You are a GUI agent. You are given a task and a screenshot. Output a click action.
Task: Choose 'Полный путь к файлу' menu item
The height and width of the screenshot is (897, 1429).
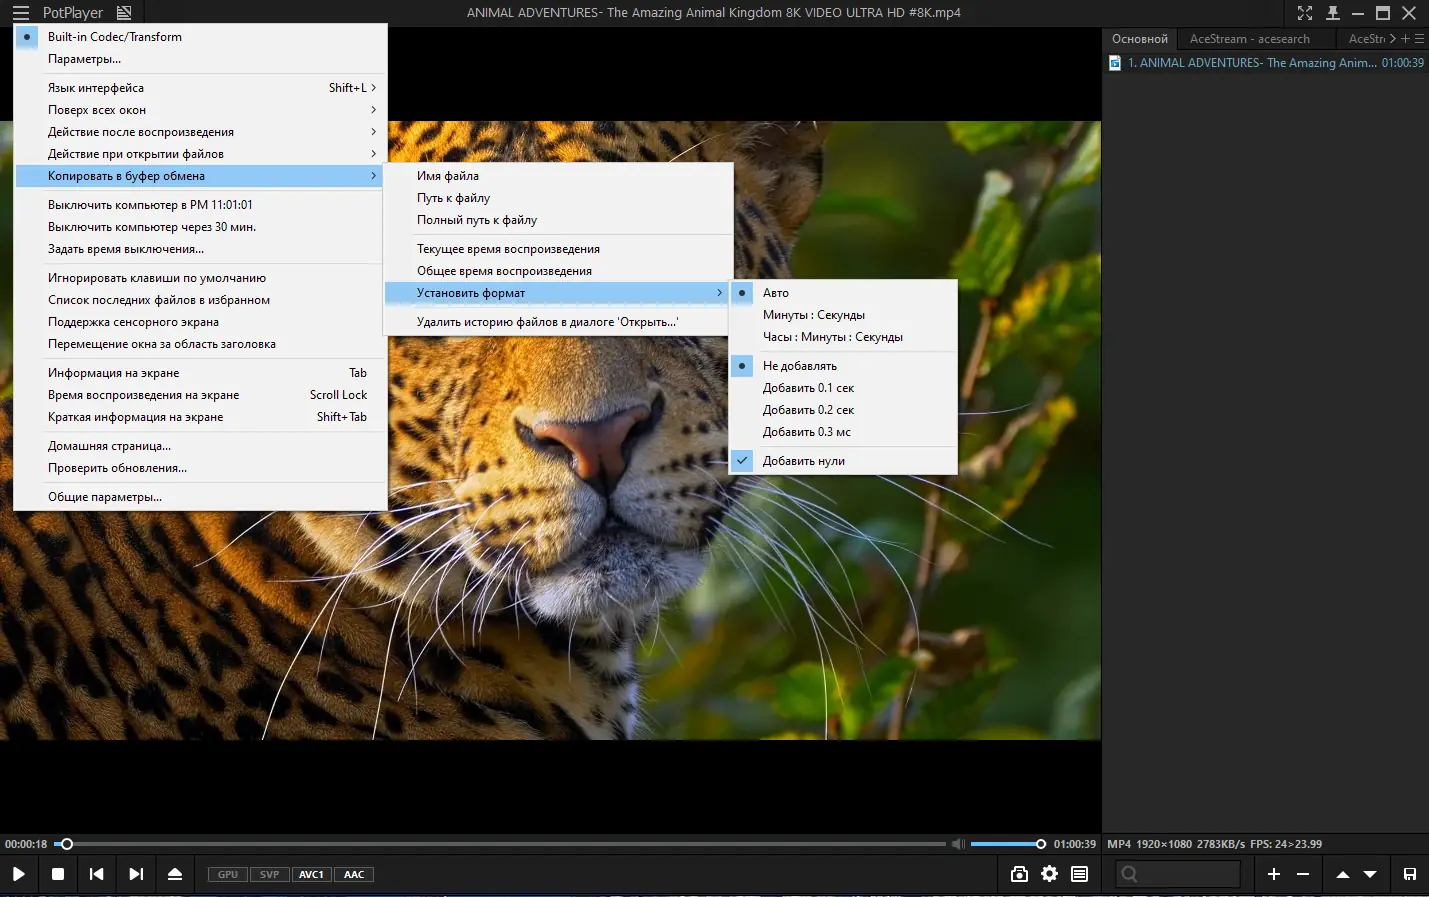[x=477, y=220]
